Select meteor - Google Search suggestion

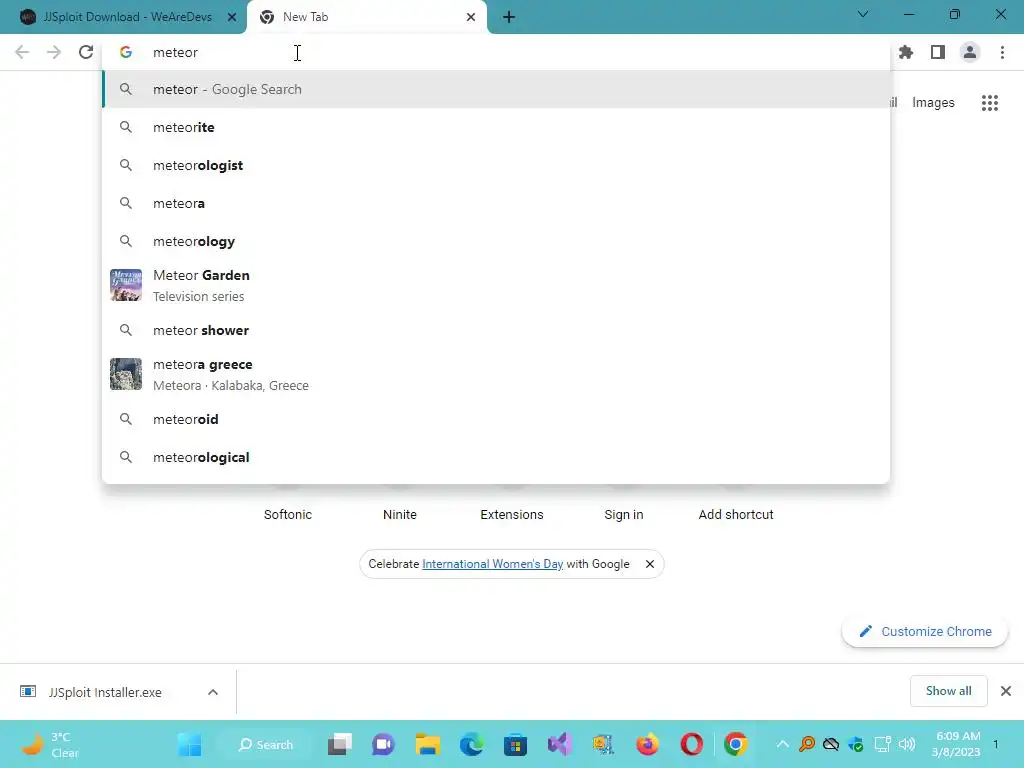(x=496, y=89)
